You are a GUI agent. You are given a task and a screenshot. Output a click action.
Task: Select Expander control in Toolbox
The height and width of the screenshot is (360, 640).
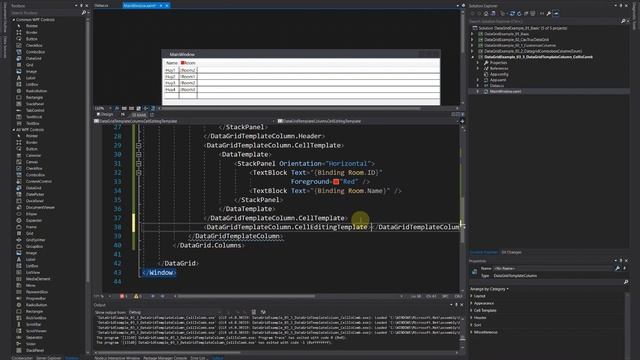point(33,220)
